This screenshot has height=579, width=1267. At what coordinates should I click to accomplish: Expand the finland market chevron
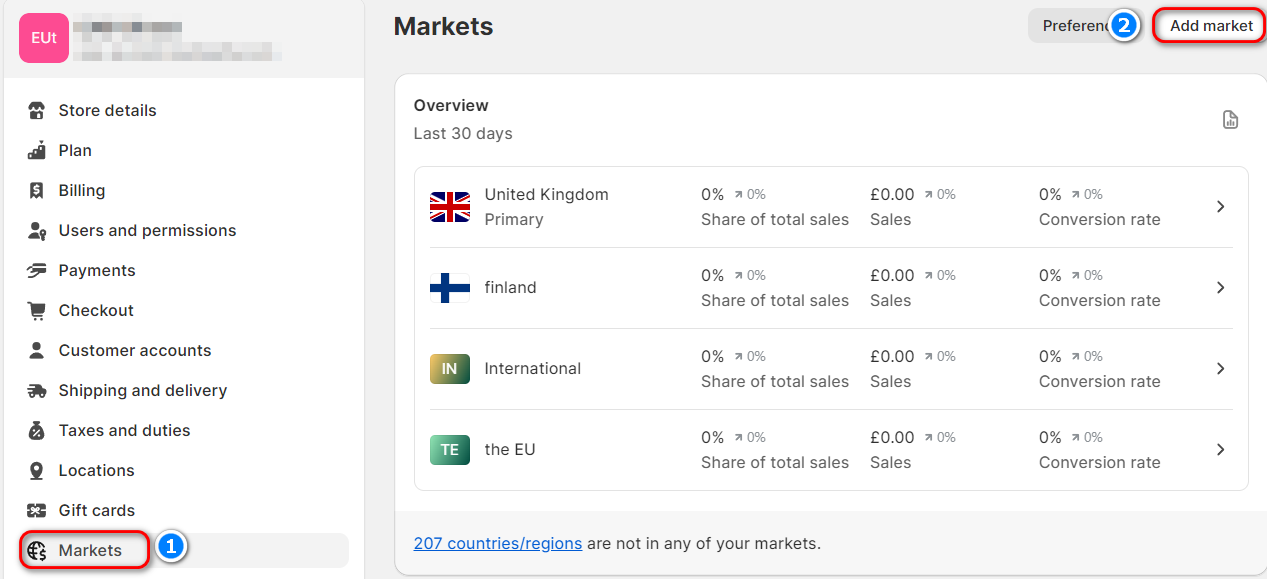tap(1220, 287)
